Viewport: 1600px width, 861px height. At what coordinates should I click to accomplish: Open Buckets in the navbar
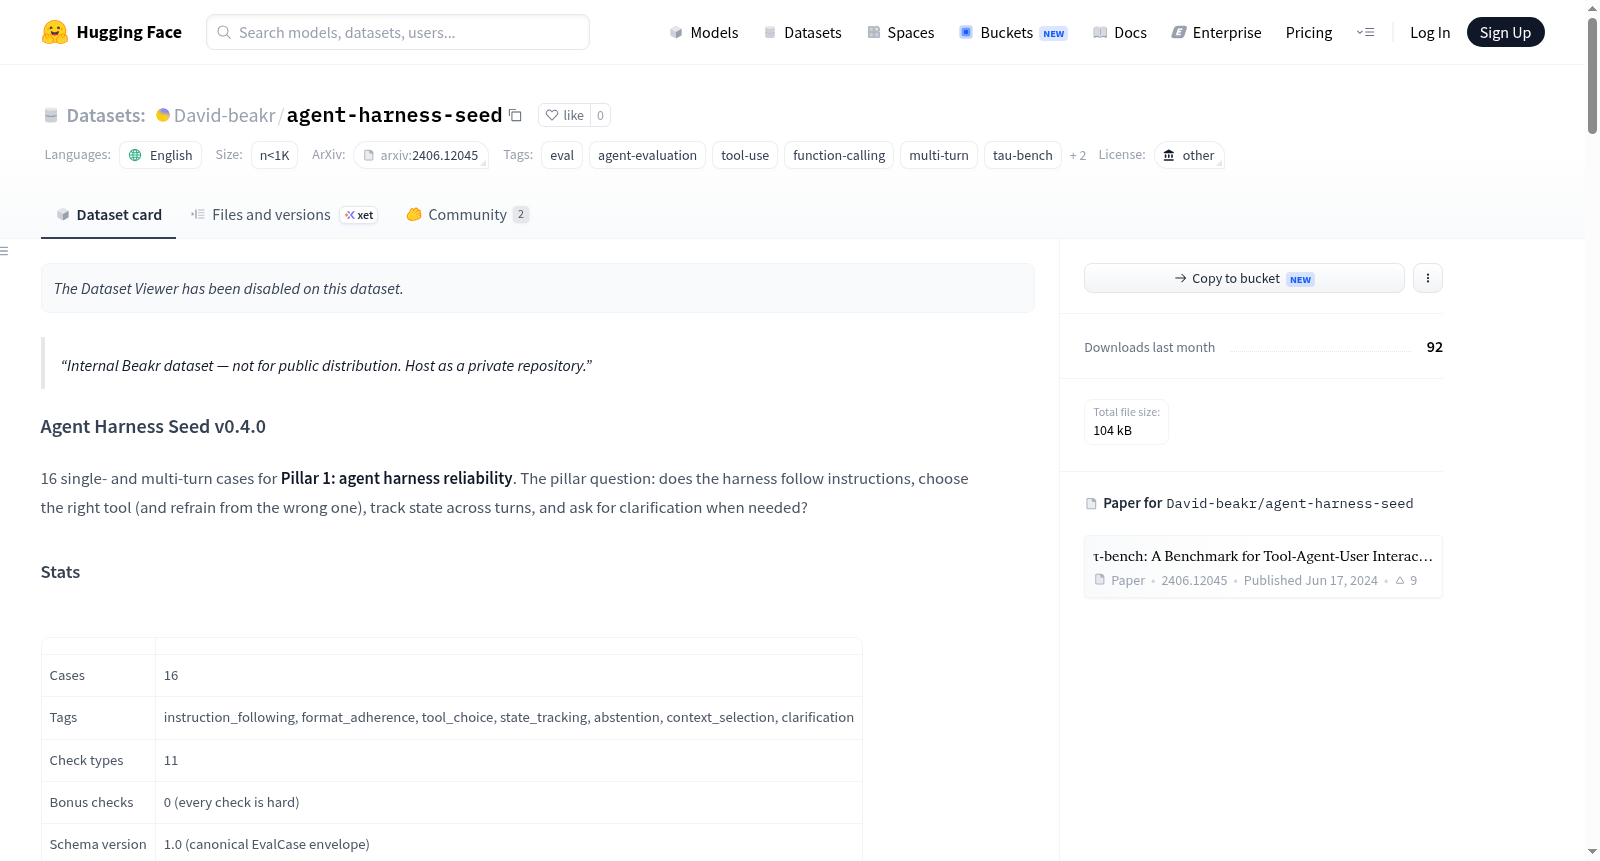[x=1013, y=32]
